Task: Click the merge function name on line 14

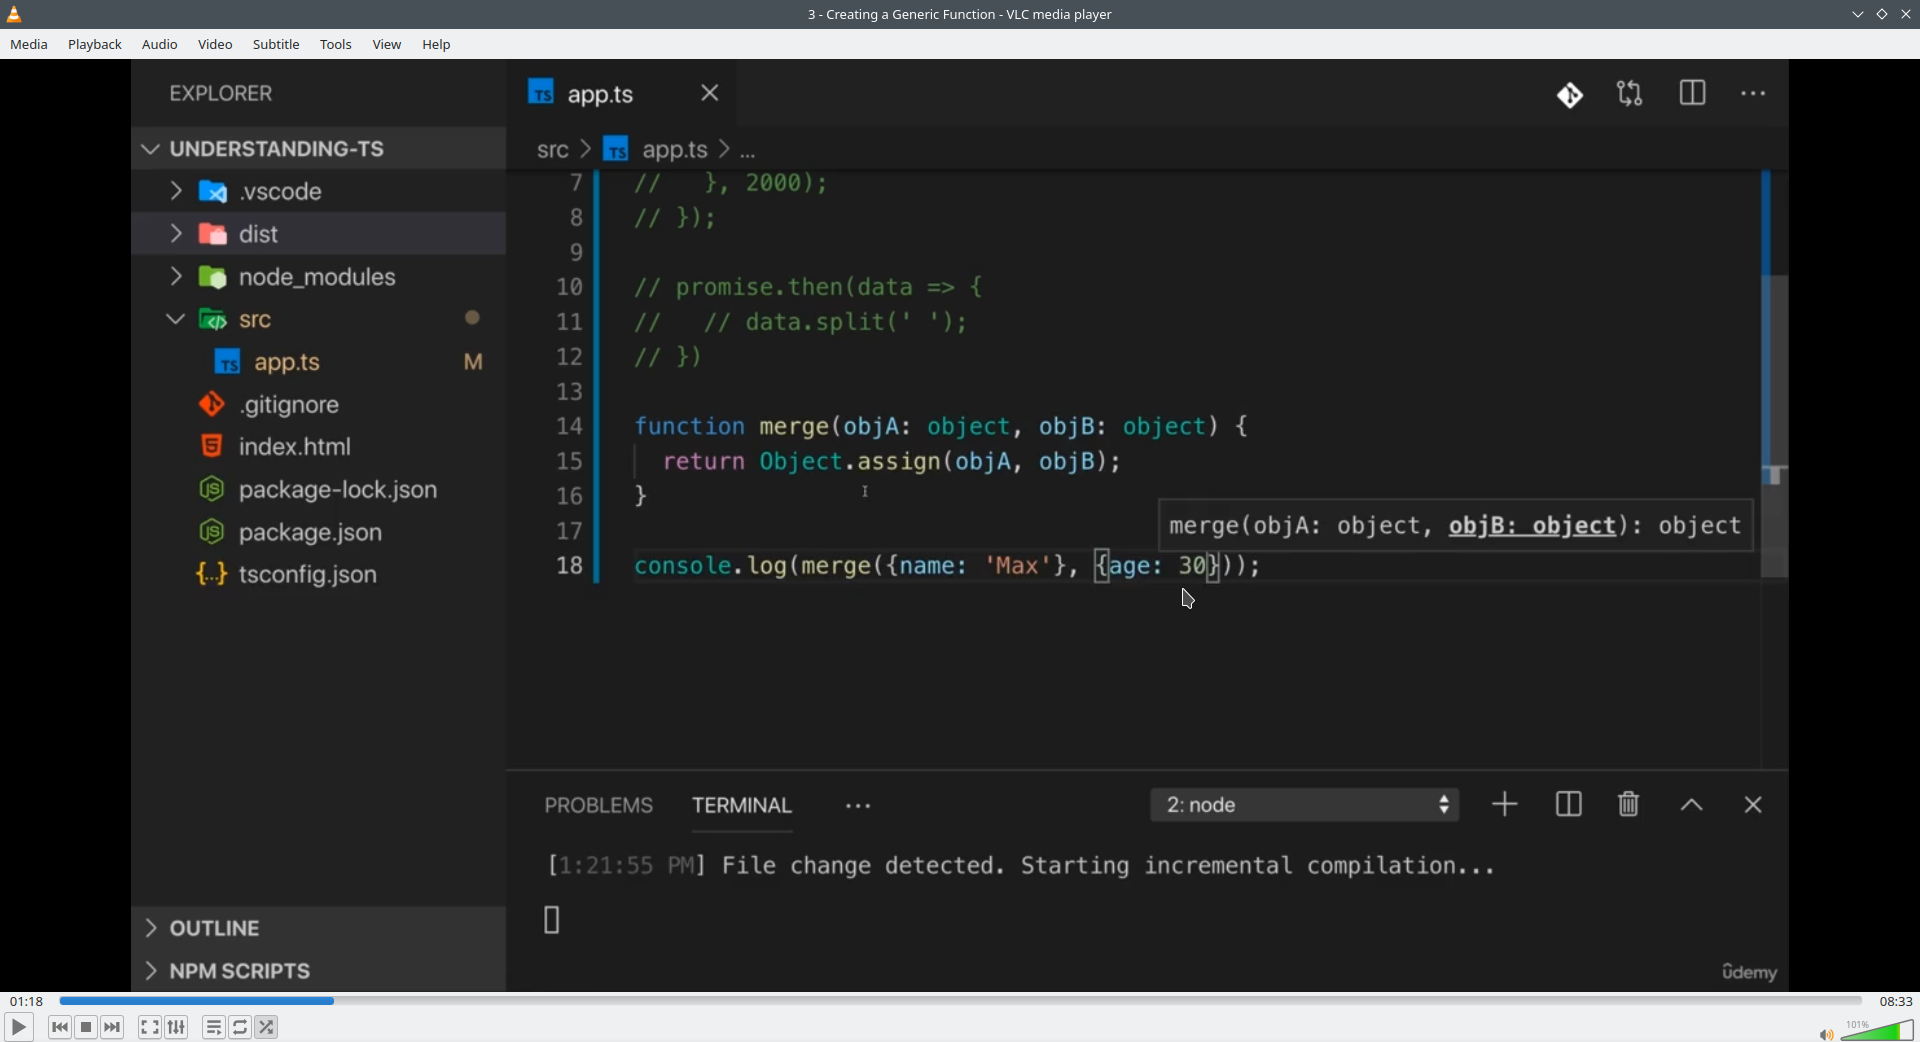Action: coord(793,427)
